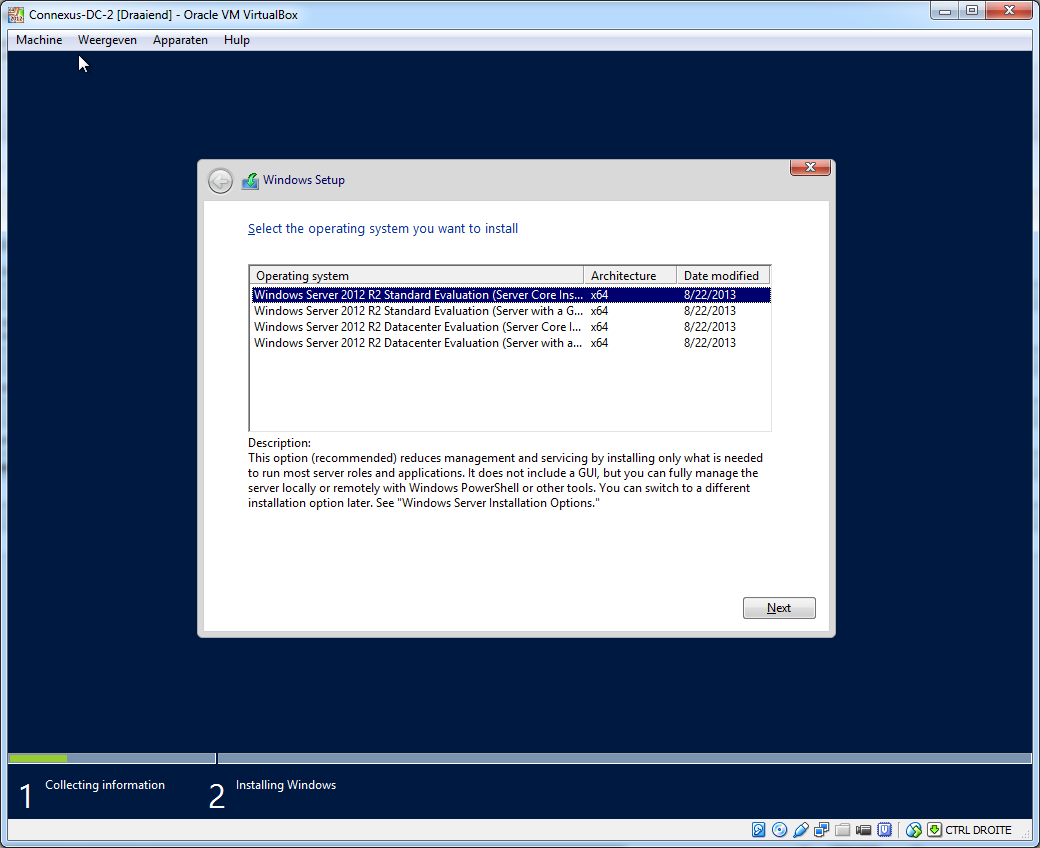
Task: Click the Windows Setup back arrow
Action: 220,180
